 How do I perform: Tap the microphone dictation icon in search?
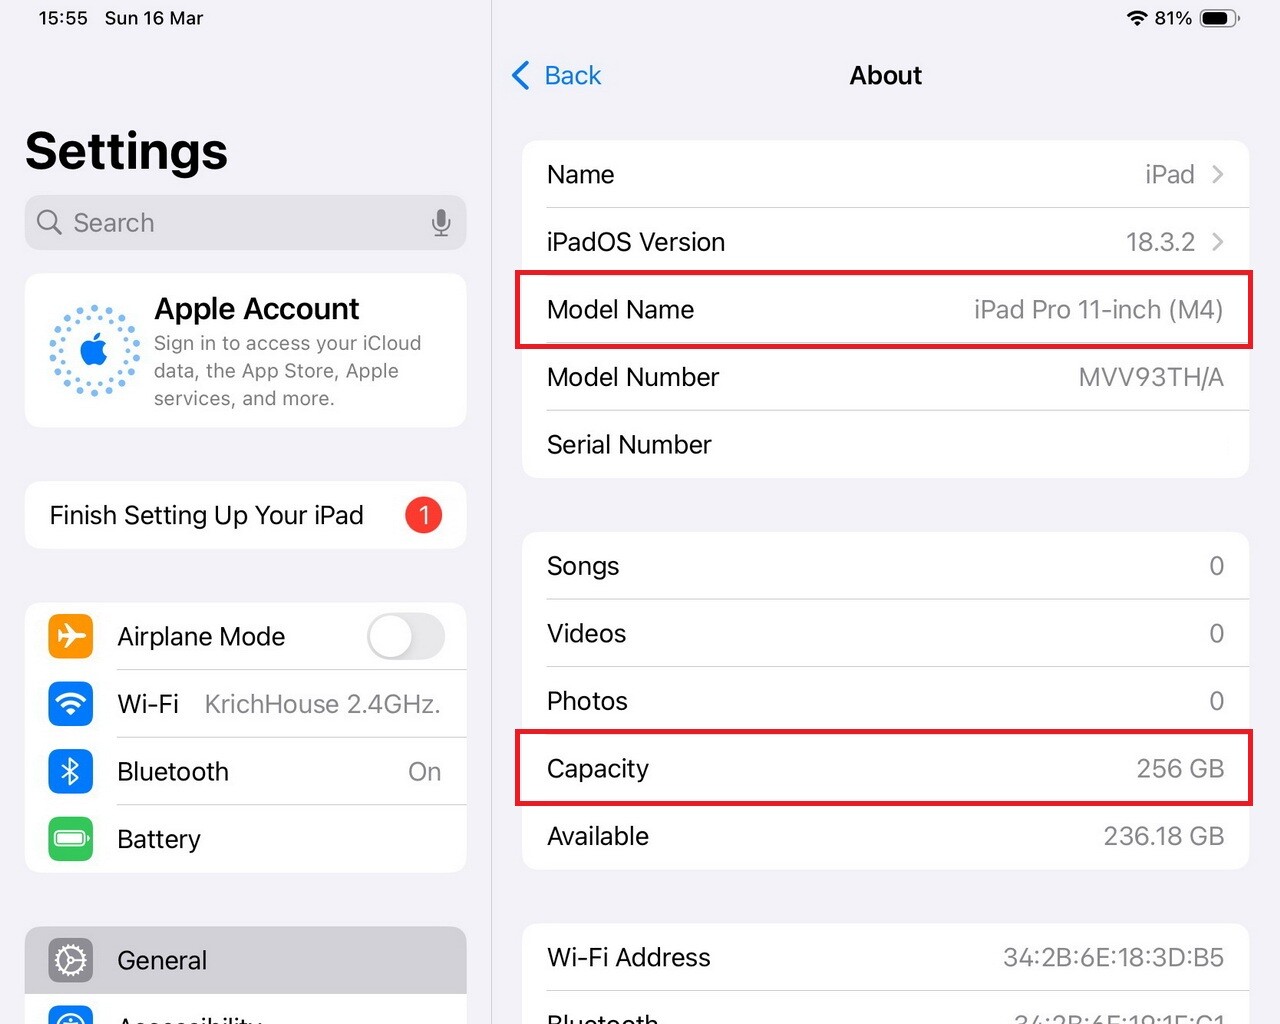(x=440, y=222)
